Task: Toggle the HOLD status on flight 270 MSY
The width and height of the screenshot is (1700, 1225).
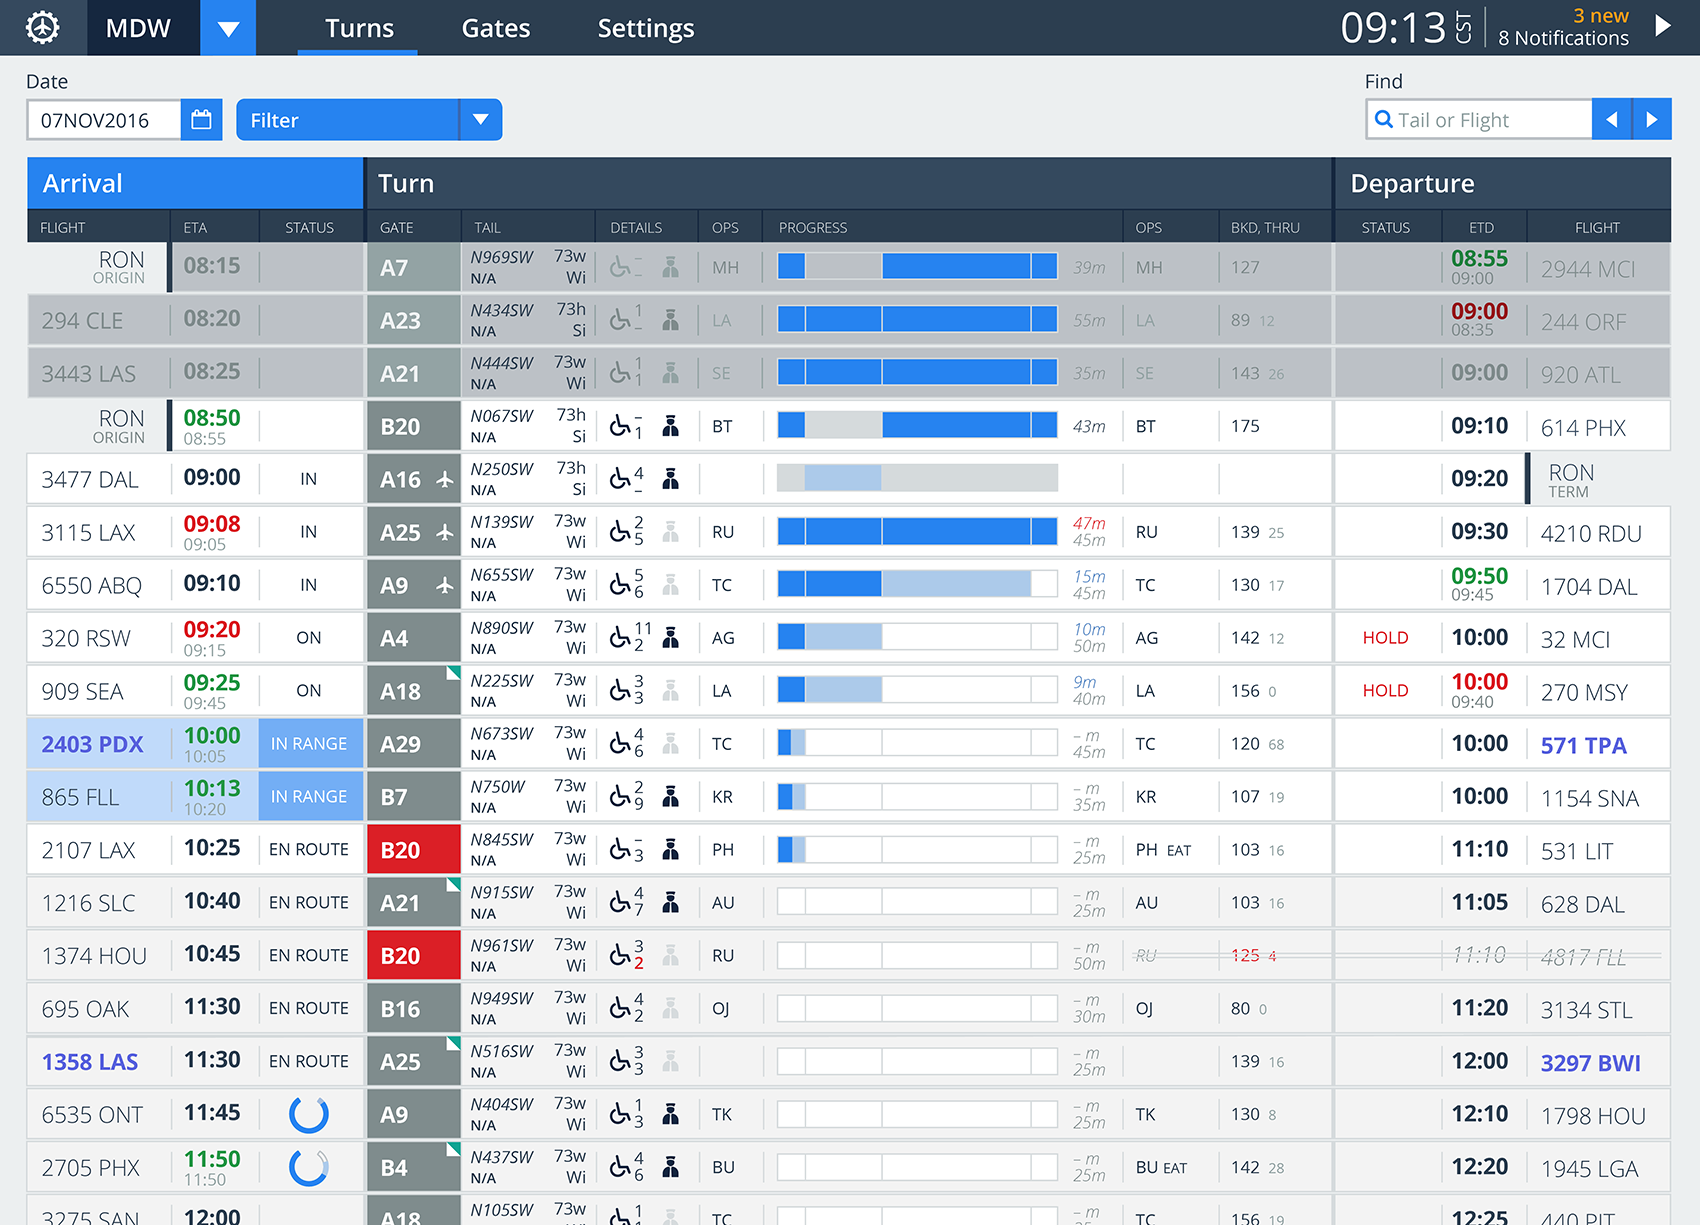Action: click(1385, 690)
